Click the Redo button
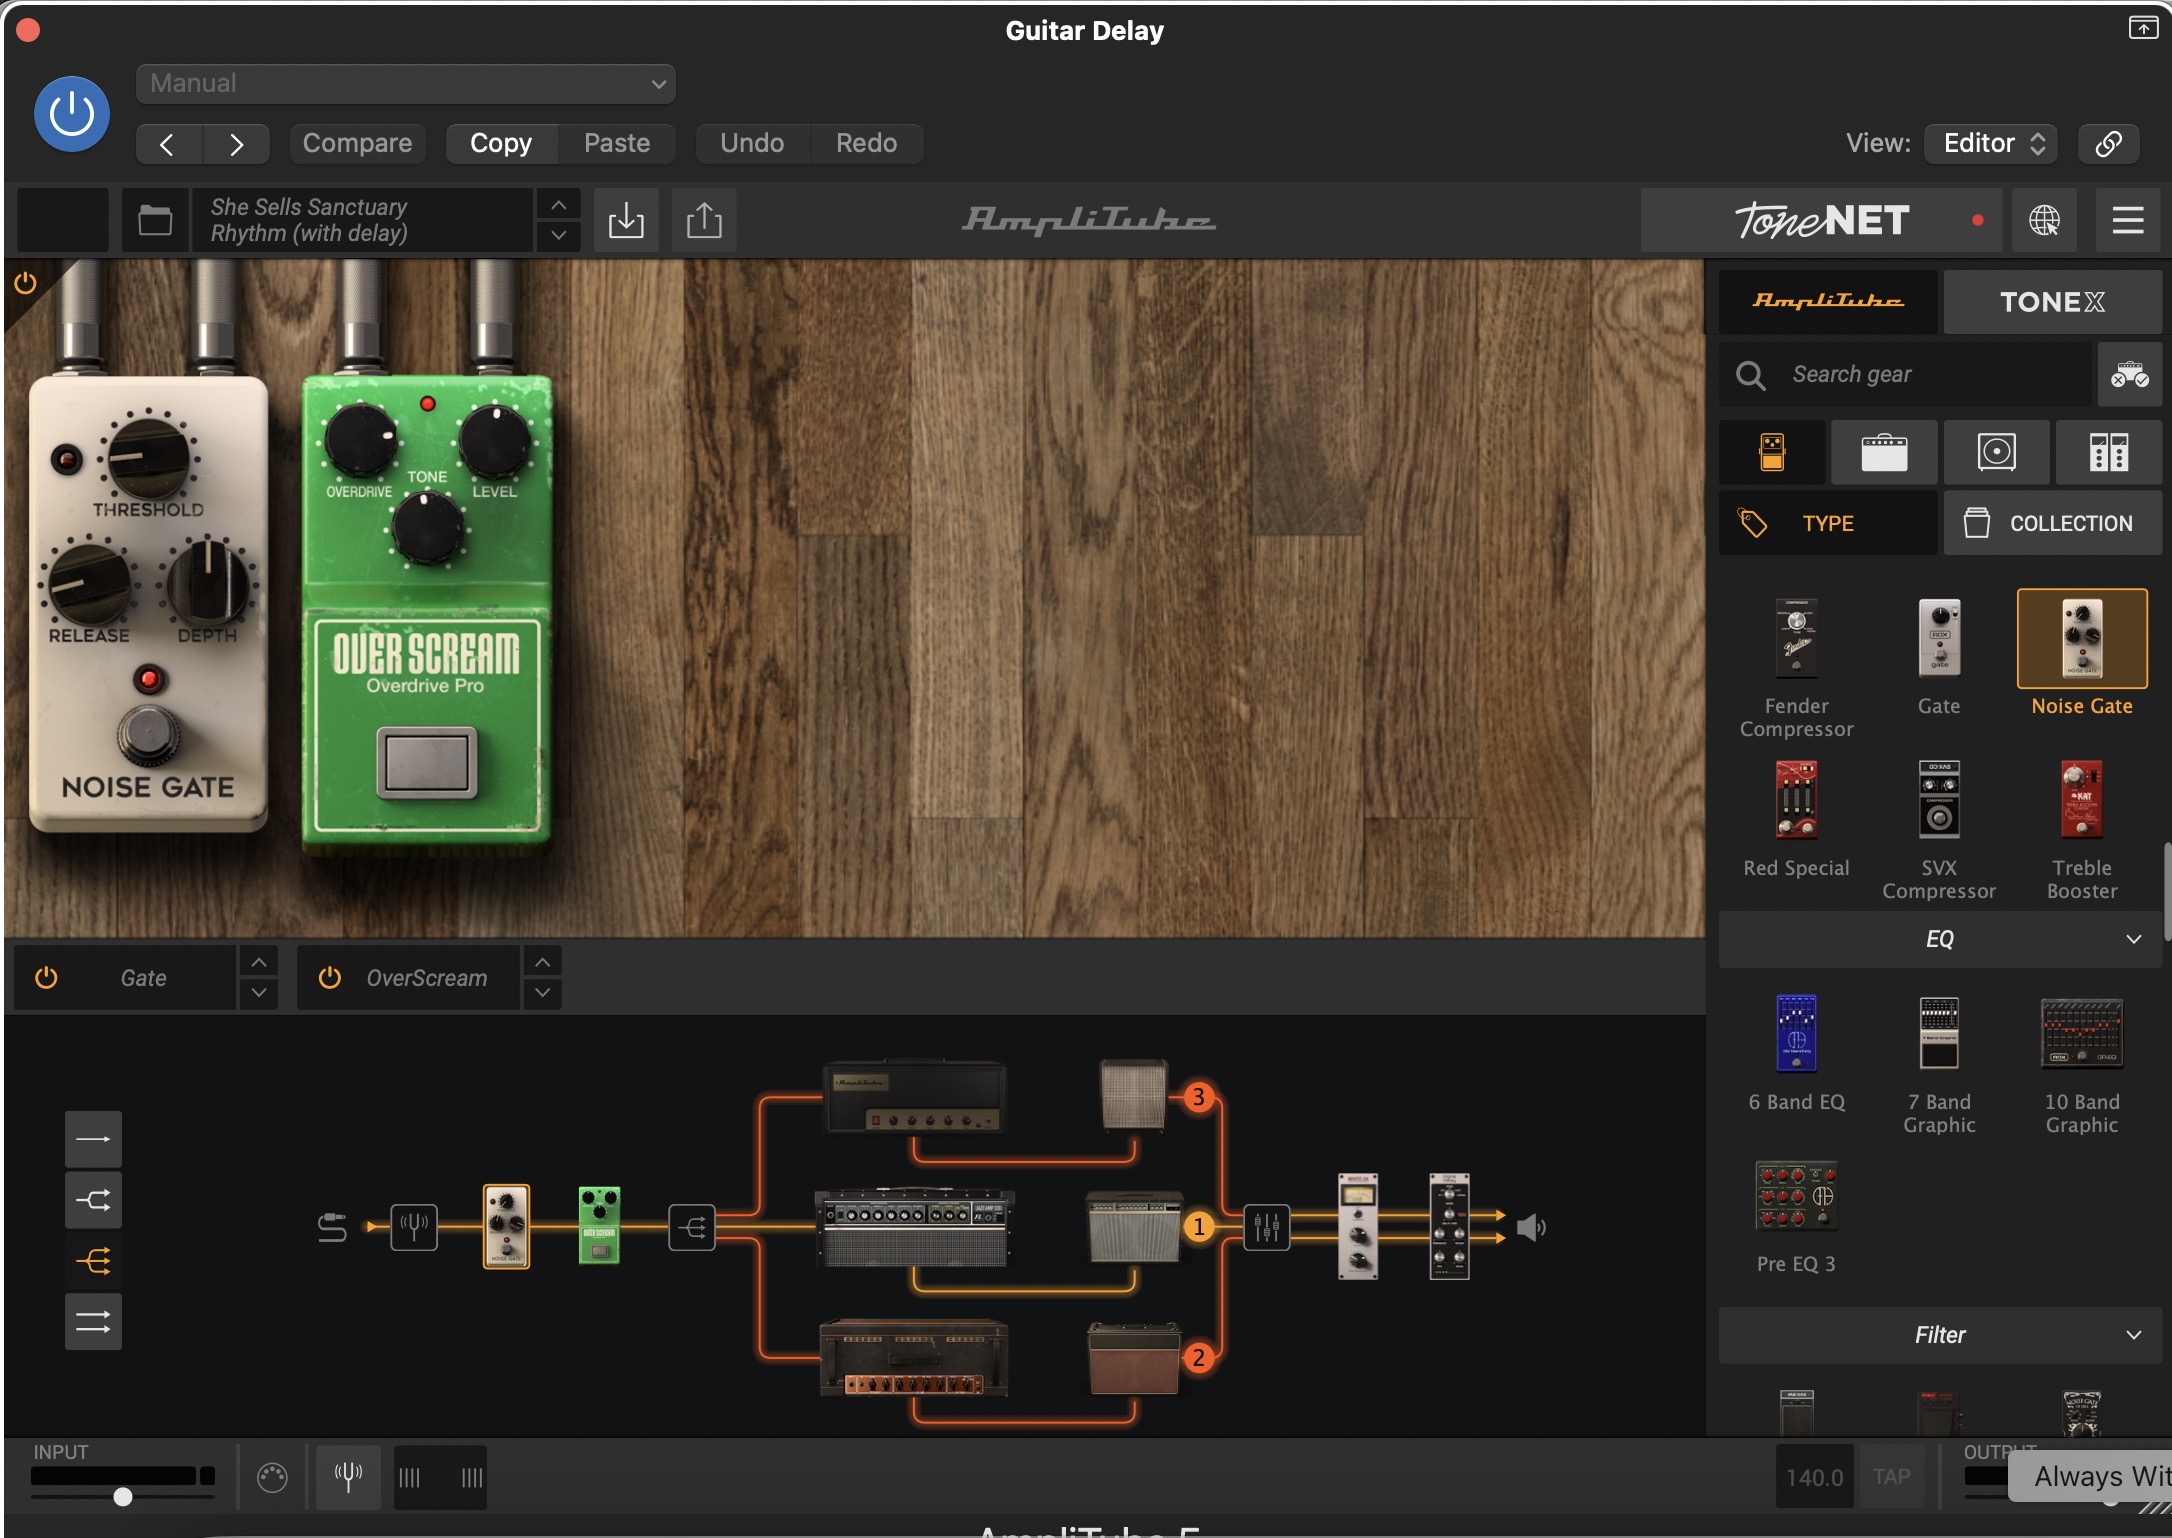The width and height of the screenshot is (2172, 1538). pos(866,144)
